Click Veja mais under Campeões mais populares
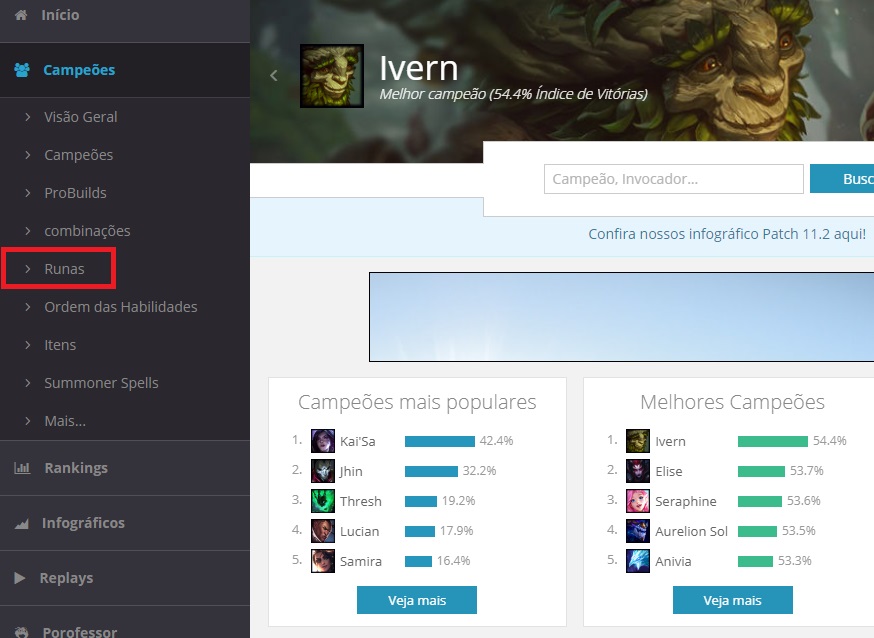The width and height of the screenshot is (874, 638). (x=417, y=600)
